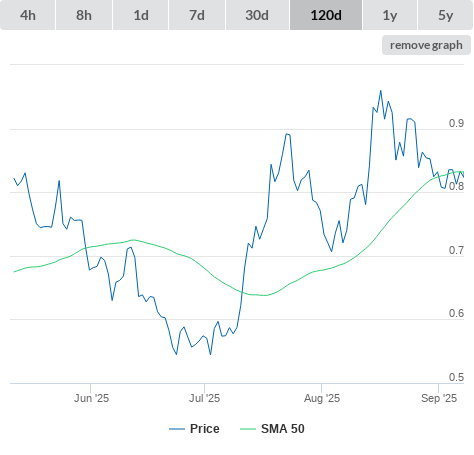This screenshot has width=474, height=455.
Task: Click the 0.7 price axis label
Action: (x=456, y=250)
